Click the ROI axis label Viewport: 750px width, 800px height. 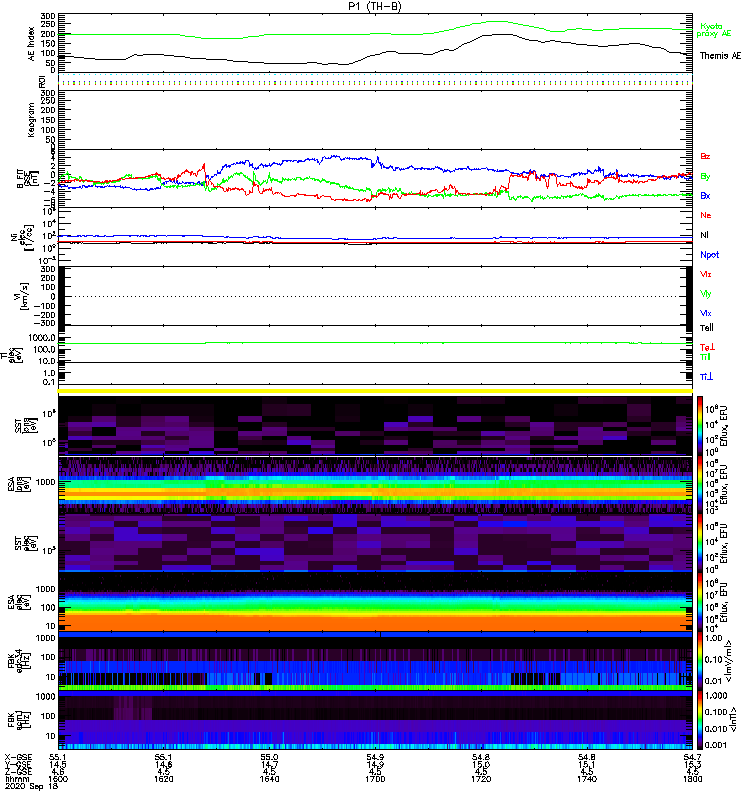coord(42,81)
